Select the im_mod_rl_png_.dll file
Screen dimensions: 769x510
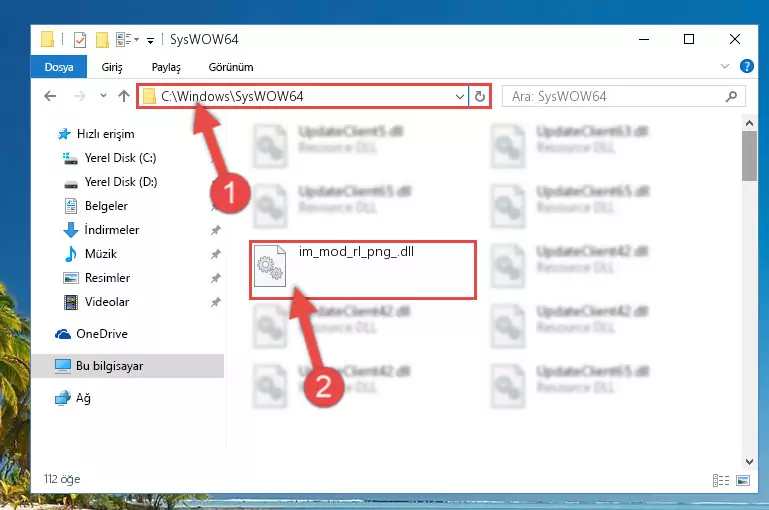point(363,270)
